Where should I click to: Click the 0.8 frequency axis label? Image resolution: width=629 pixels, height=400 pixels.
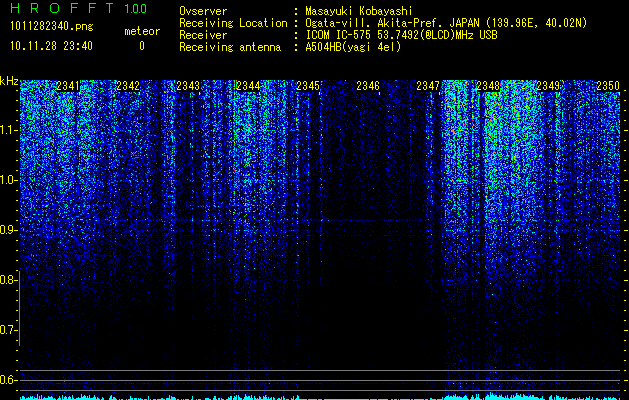point(8,280)
